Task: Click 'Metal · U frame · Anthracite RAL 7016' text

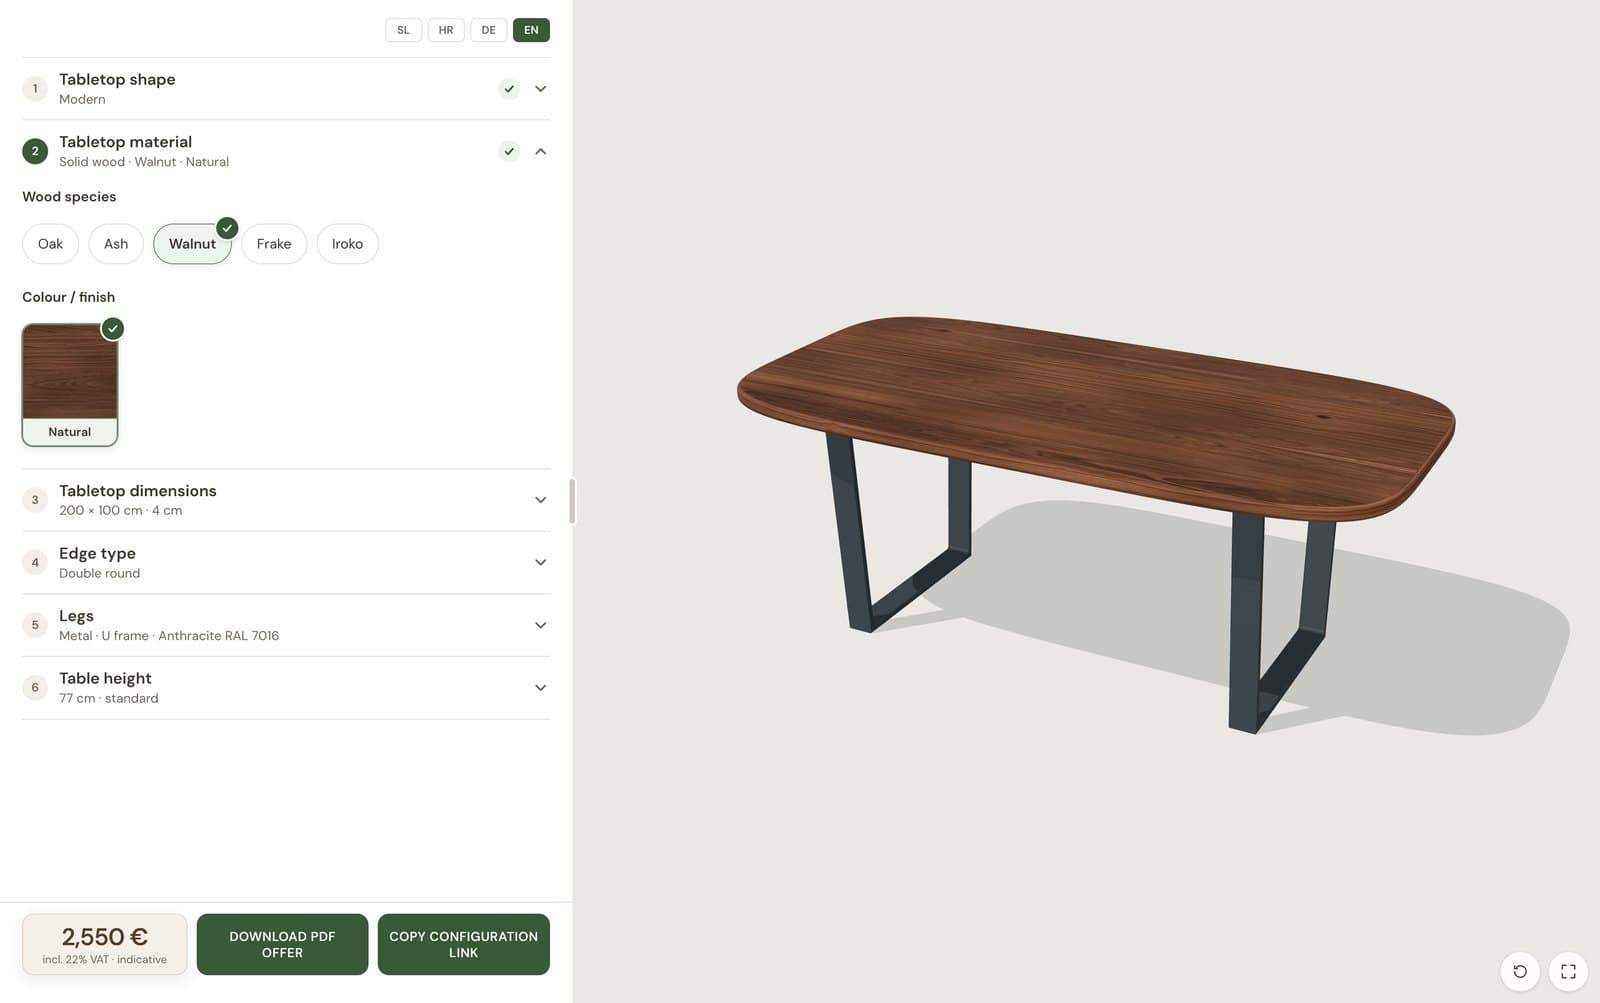Action: [169, 636]
